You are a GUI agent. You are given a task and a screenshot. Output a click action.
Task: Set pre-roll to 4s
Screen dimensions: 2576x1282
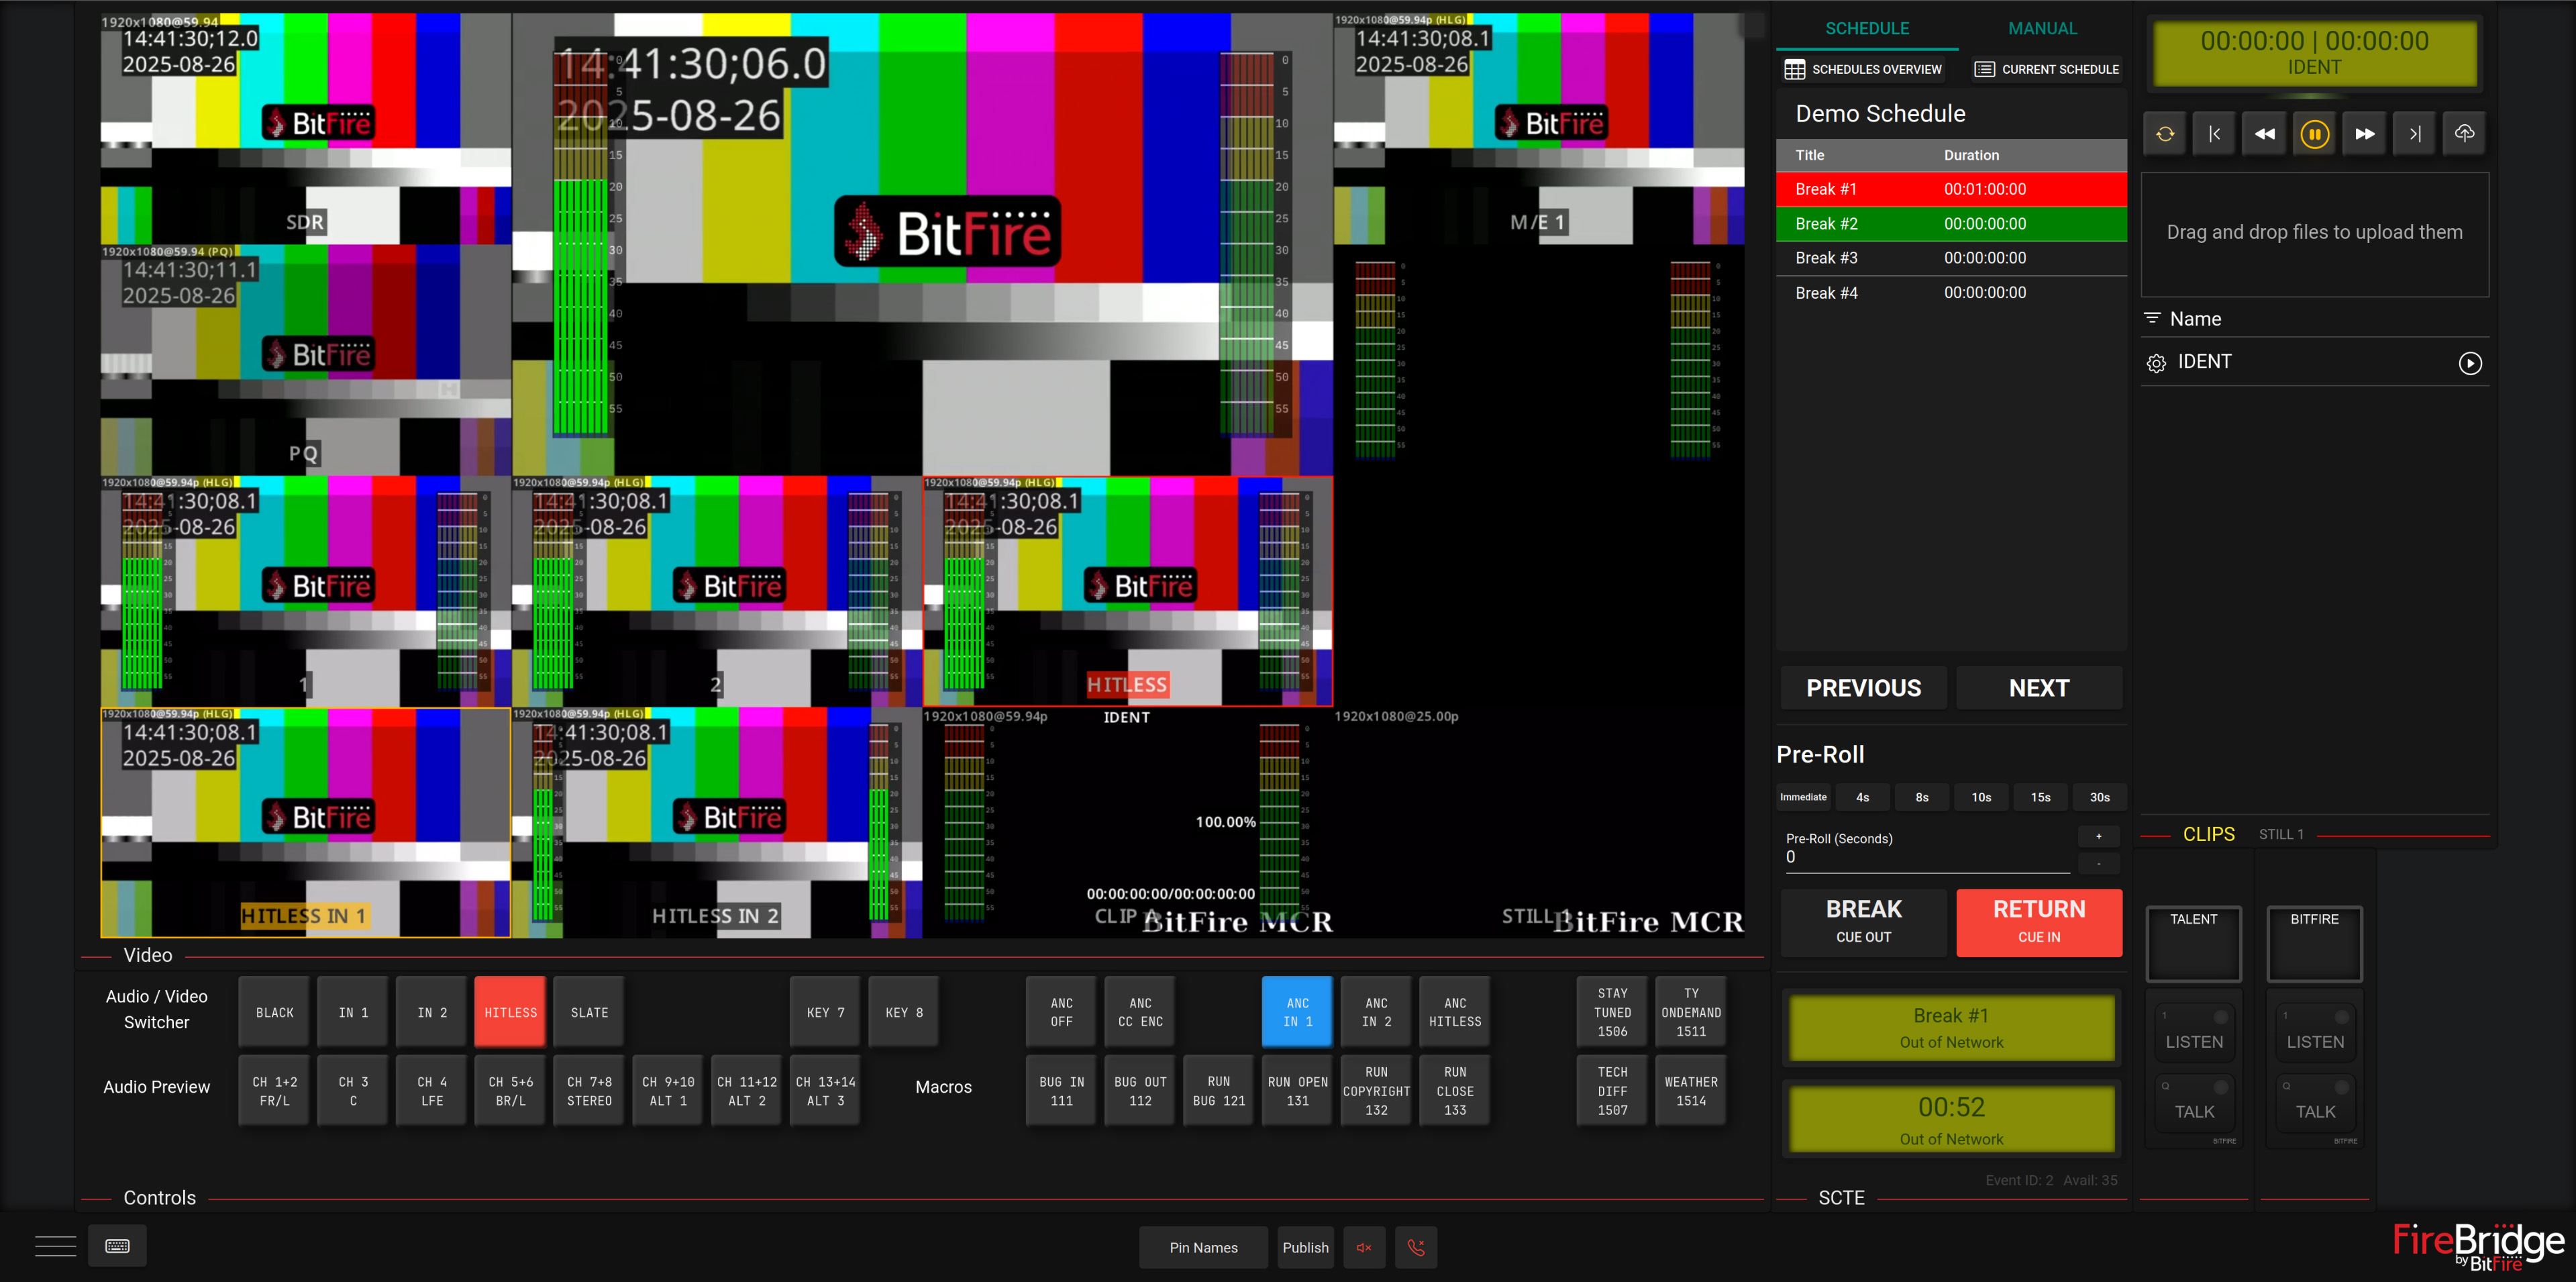(x=1862, y=797)
